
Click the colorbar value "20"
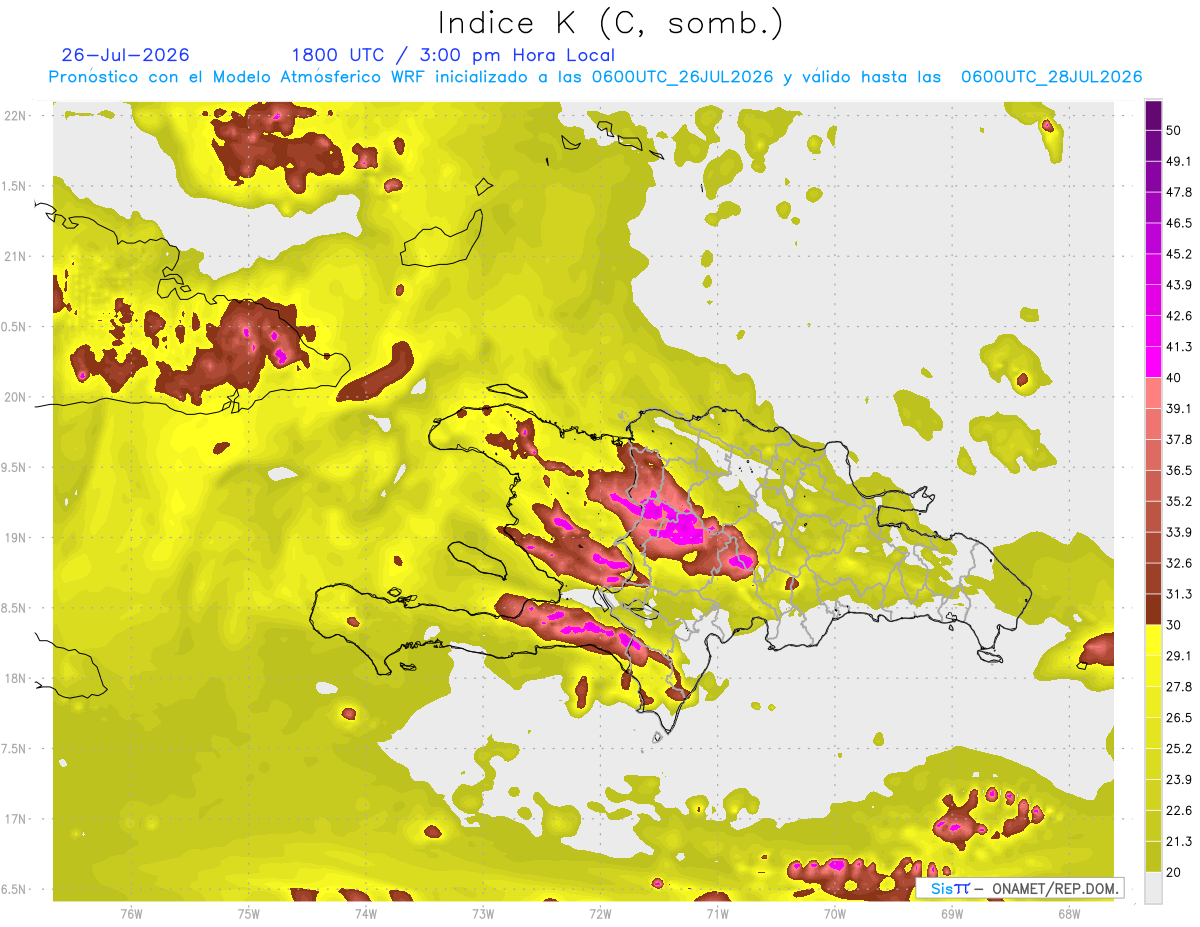pos(1174,872)
